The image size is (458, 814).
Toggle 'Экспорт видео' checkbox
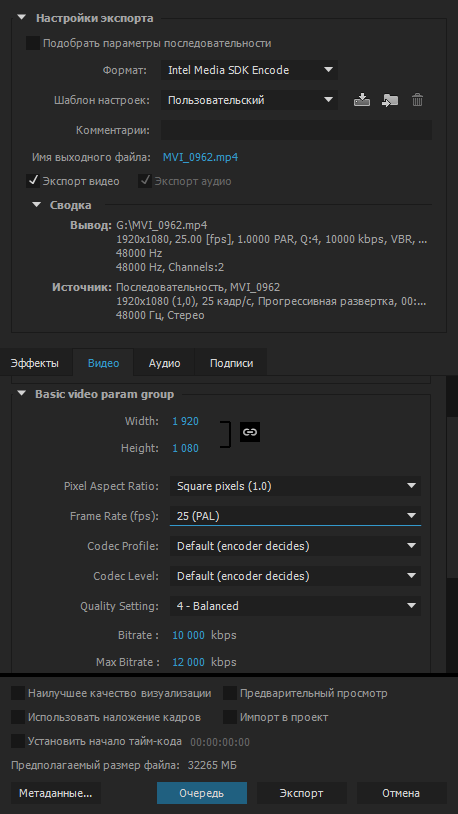click(x=33, y=181)
